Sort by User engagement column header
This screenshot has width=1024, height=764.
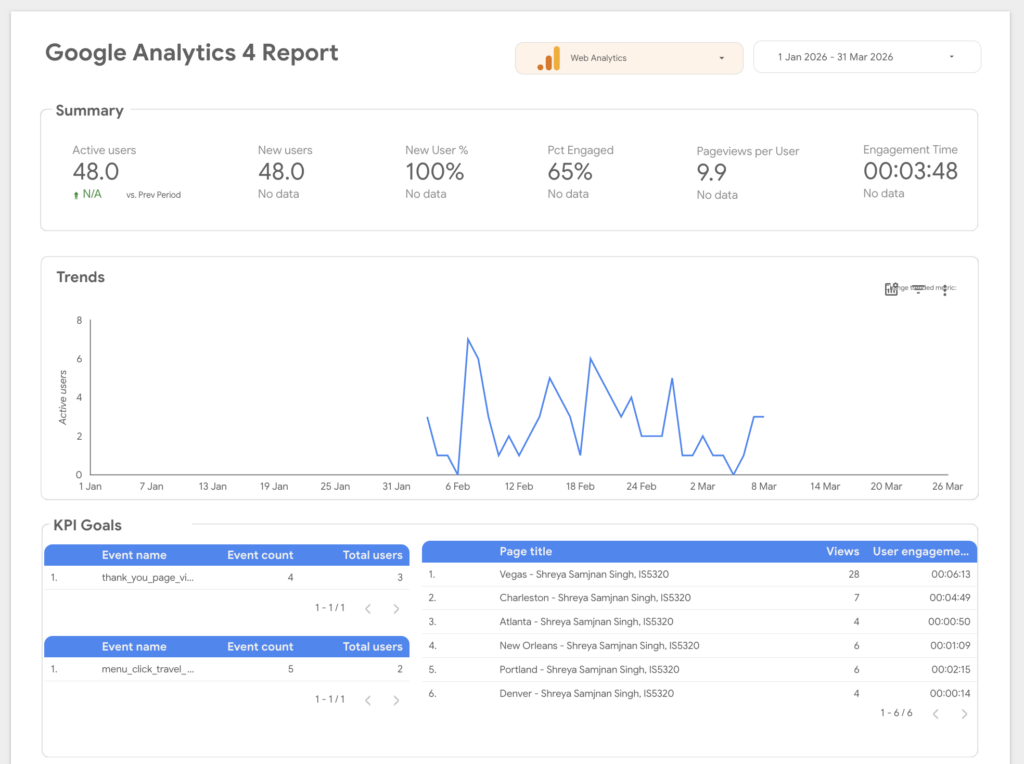pyautogui.click(x=920, y=551)
